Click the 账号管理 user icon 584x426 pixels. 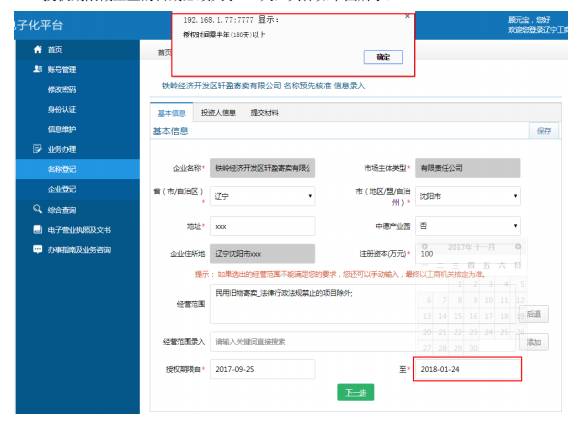[x=38, y=69]
